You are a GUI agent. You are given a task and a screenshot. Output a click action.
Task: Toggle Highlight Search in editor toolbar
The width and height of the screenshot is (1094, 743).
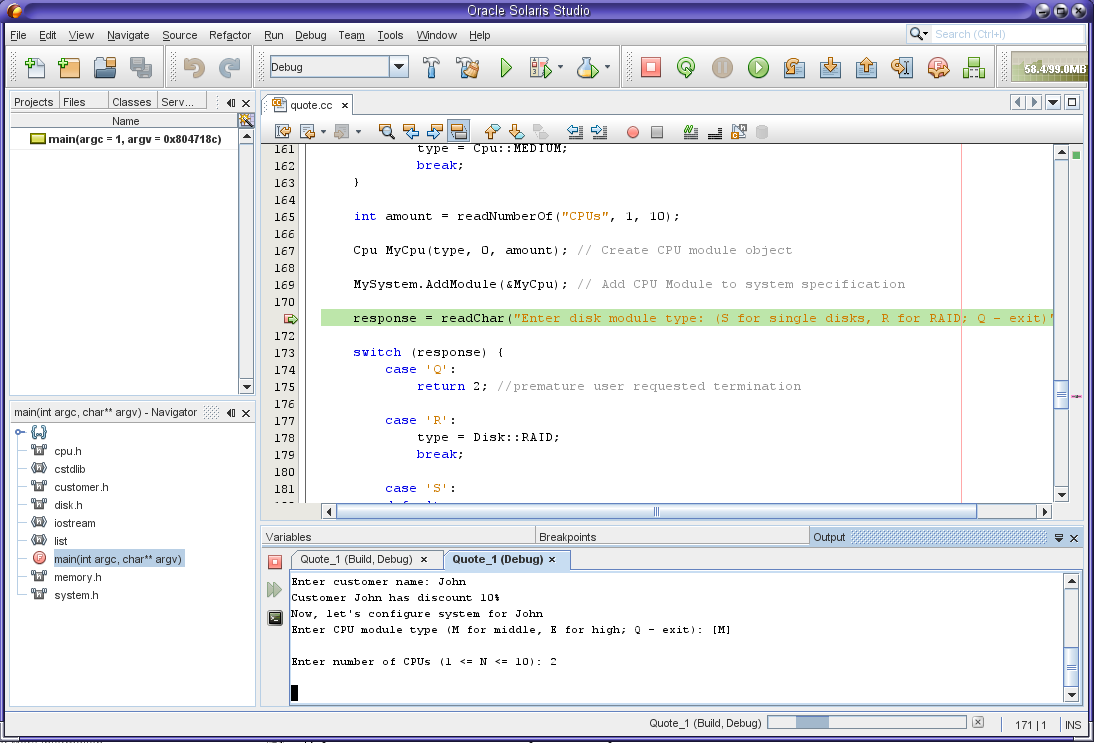pos(459,131)
